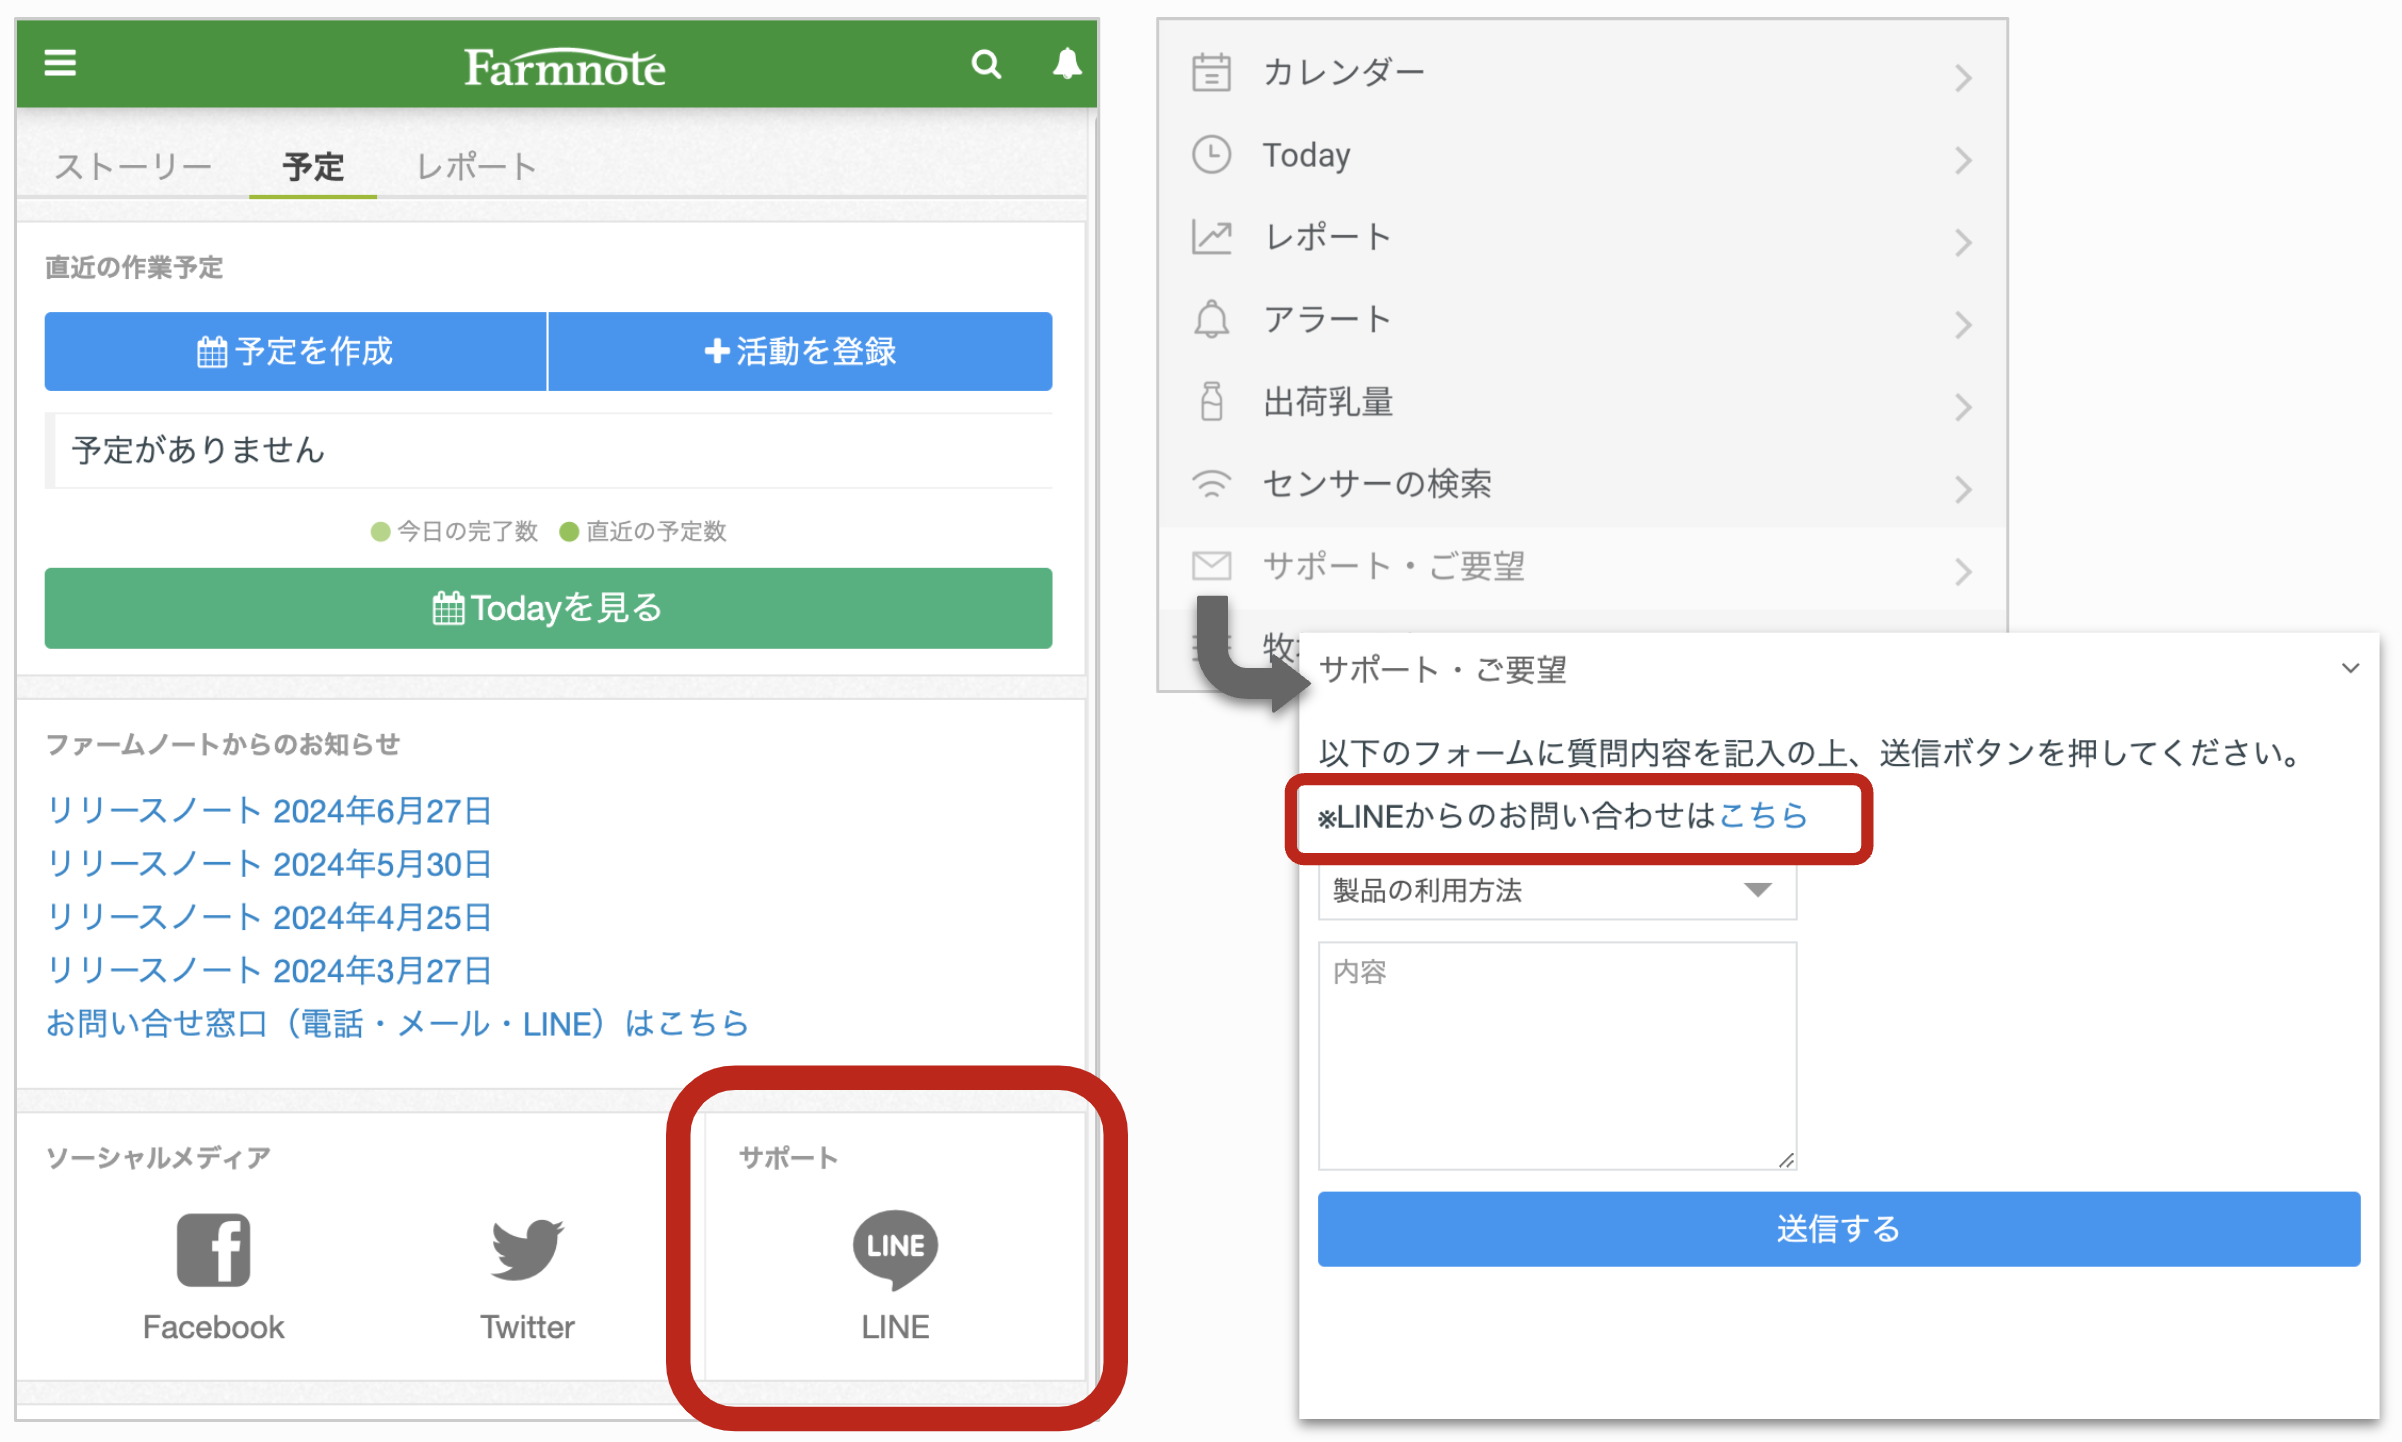Open notifications bell in green header
Screen dimensions: 2402x1442
tap(1067, 64)
